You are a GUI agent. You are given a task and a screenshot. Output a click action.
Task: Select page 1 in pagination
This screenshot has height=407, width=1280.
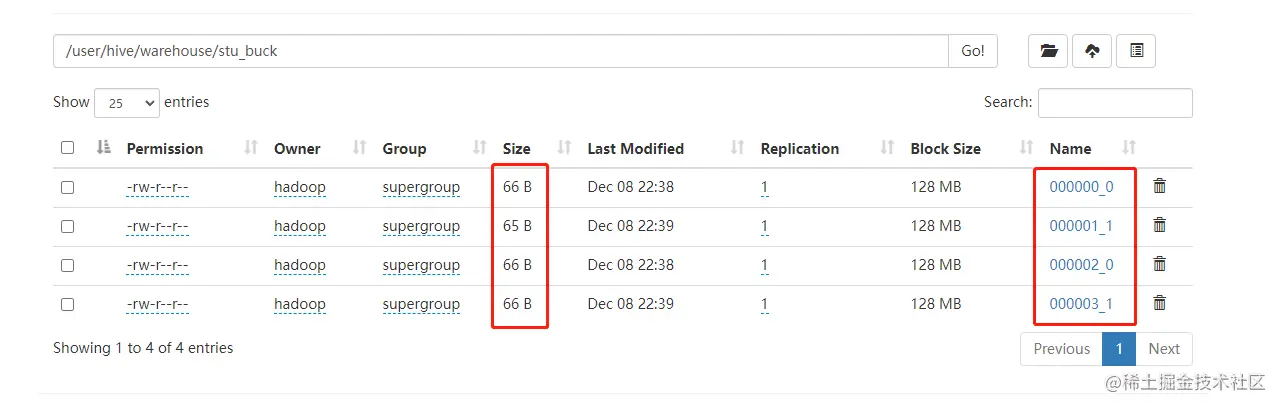[1119, 349]
